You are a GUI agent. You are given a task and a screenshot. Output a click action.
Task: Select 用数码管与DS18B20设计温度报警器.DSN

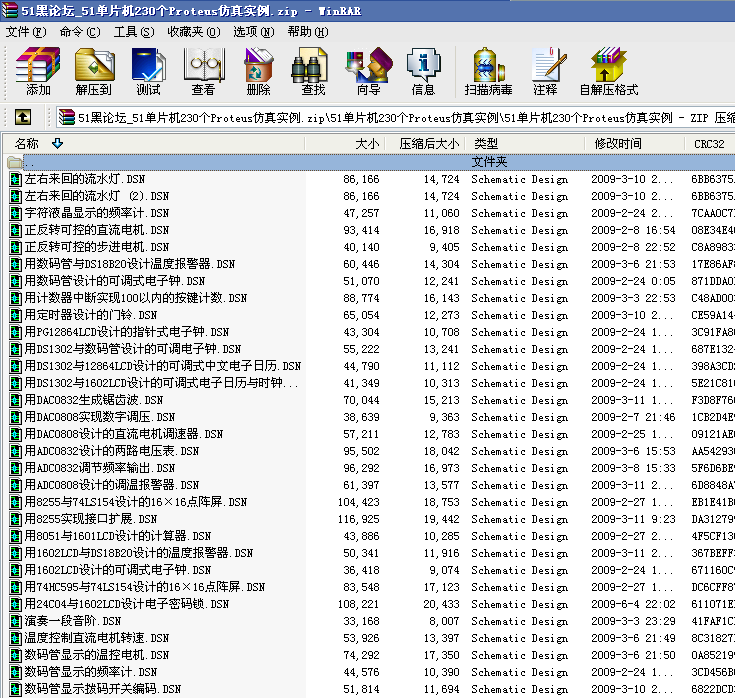pos(130,264)
